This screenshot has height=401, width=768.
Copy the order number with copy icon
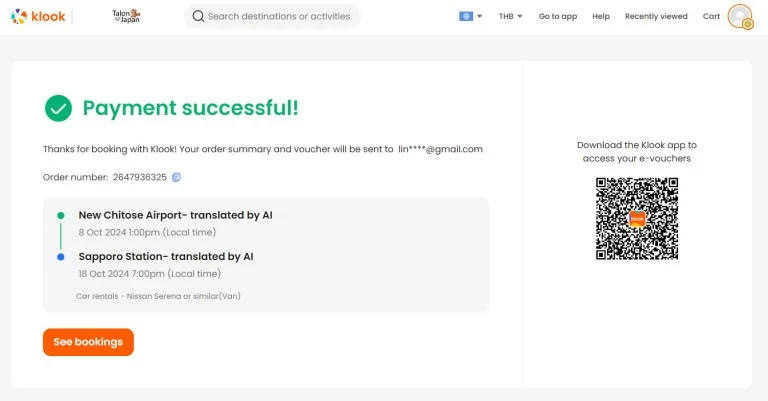[x=176, y=177]
